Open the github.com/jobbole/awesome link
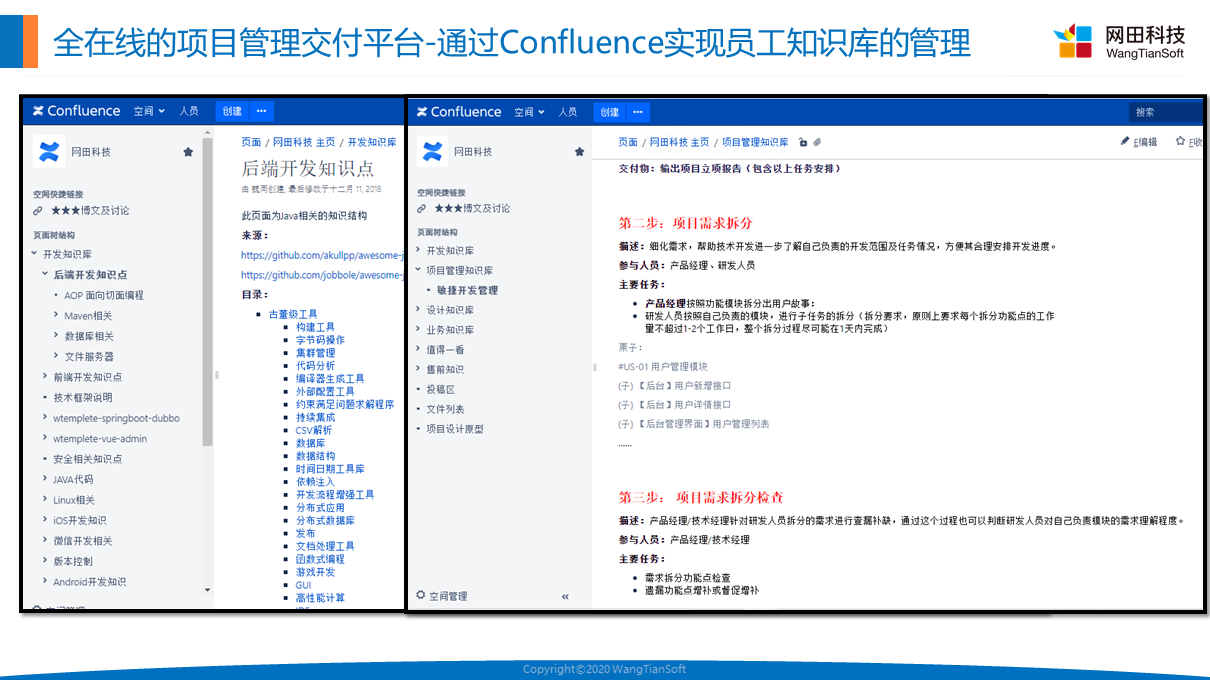 pos(320,275)
